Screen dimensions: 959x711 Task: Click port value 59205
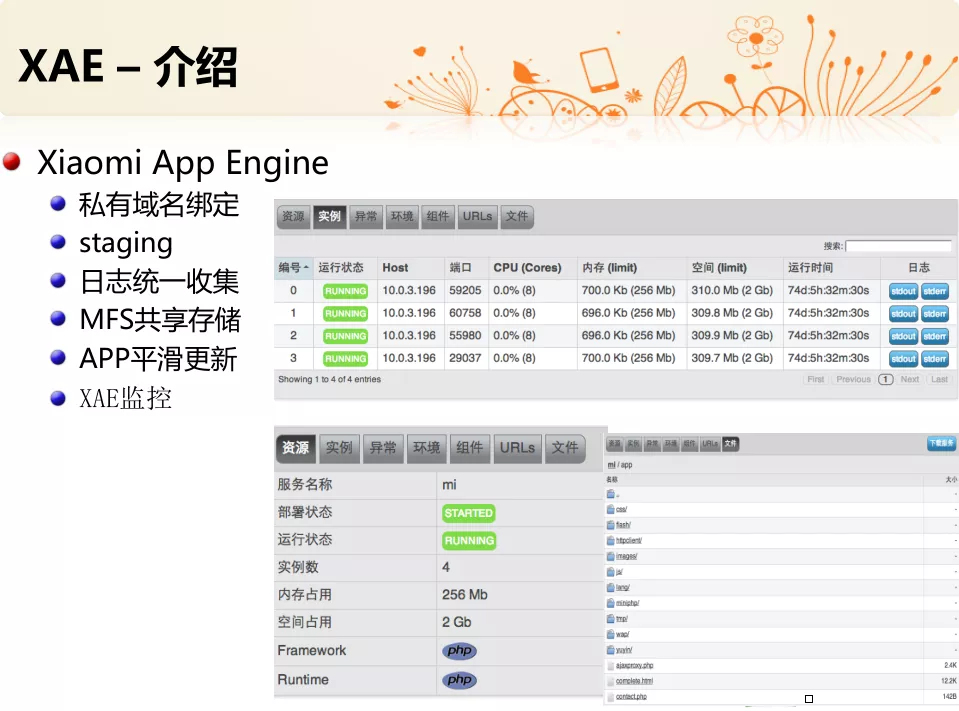point(465,290)
